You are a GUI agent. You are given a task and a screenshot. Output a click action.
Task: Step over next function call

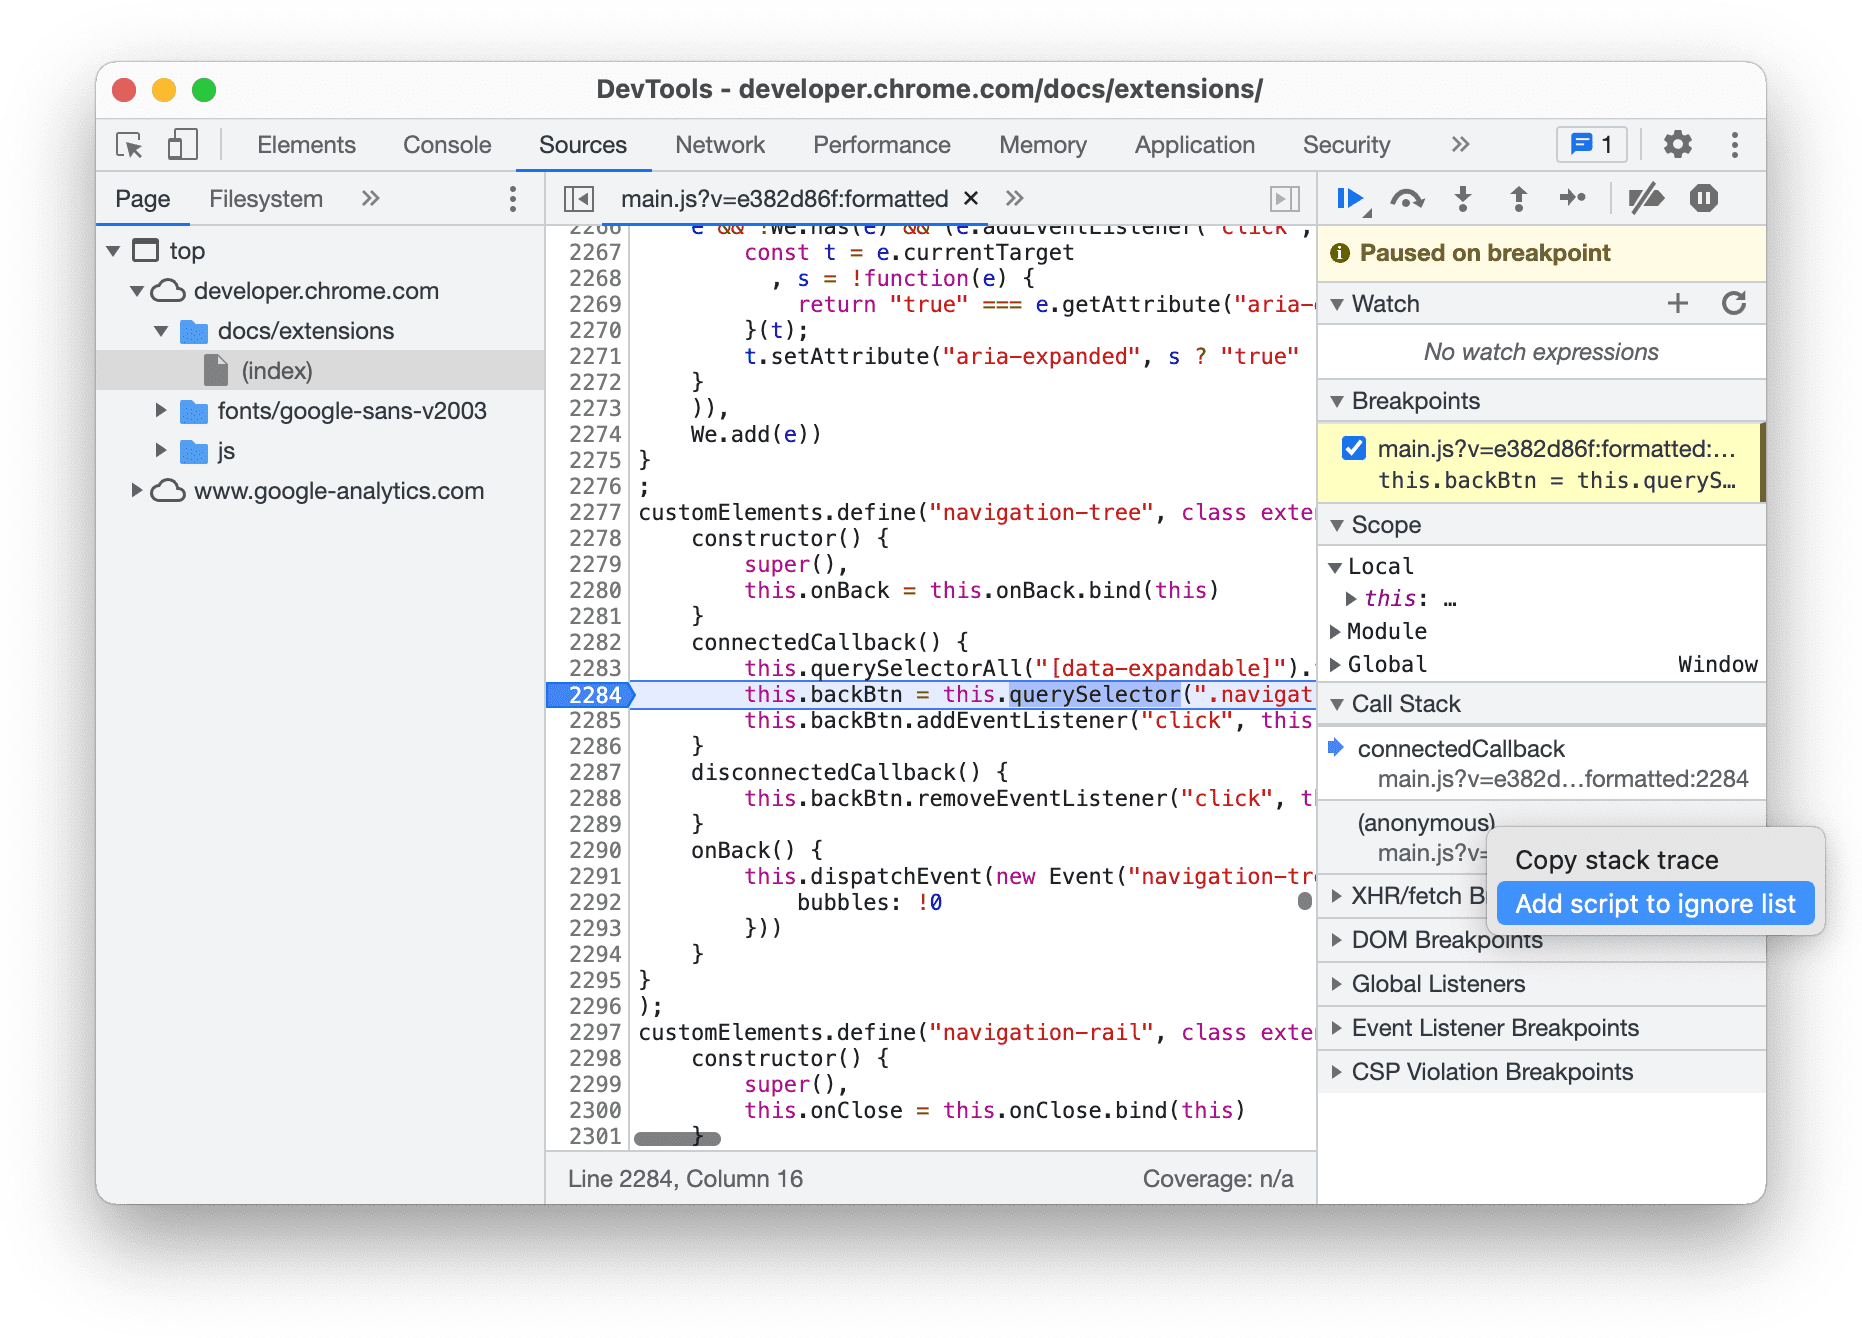coord(1407,197)
